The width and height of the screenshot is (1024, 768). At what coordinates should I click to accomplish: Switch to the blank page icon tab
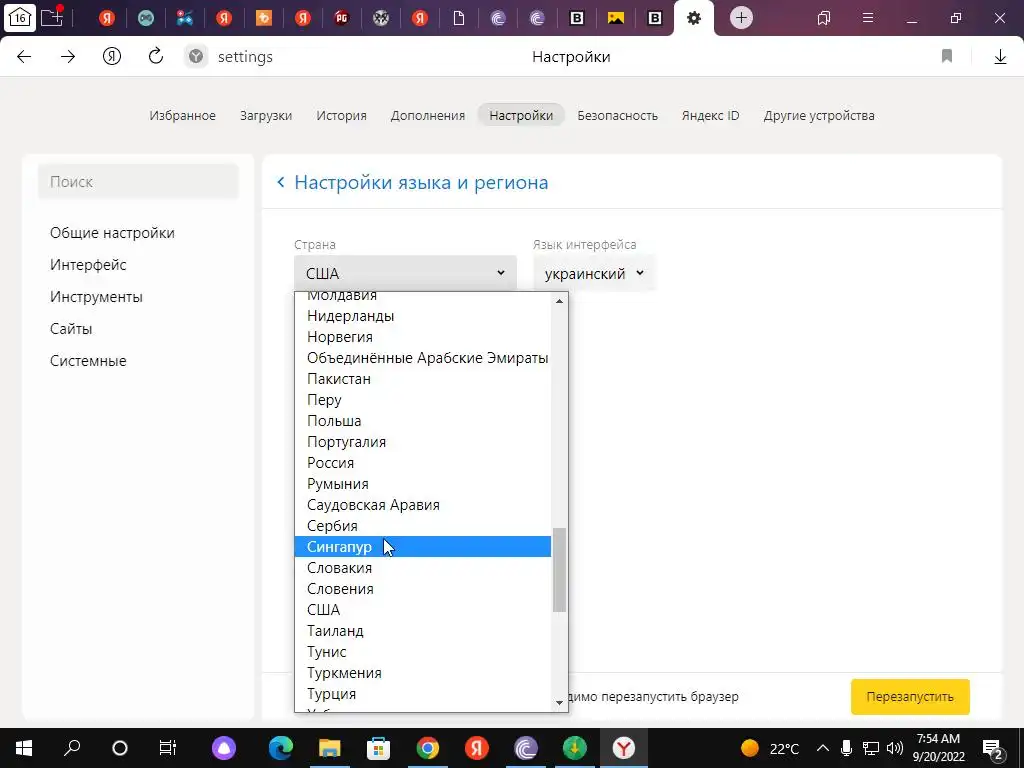click(459, 18)
